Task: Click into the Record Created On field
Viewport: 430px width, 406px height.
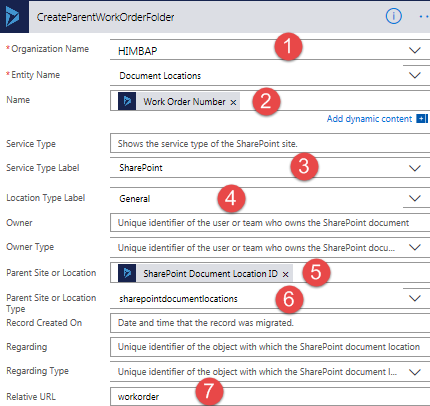Action: [270, 323]
